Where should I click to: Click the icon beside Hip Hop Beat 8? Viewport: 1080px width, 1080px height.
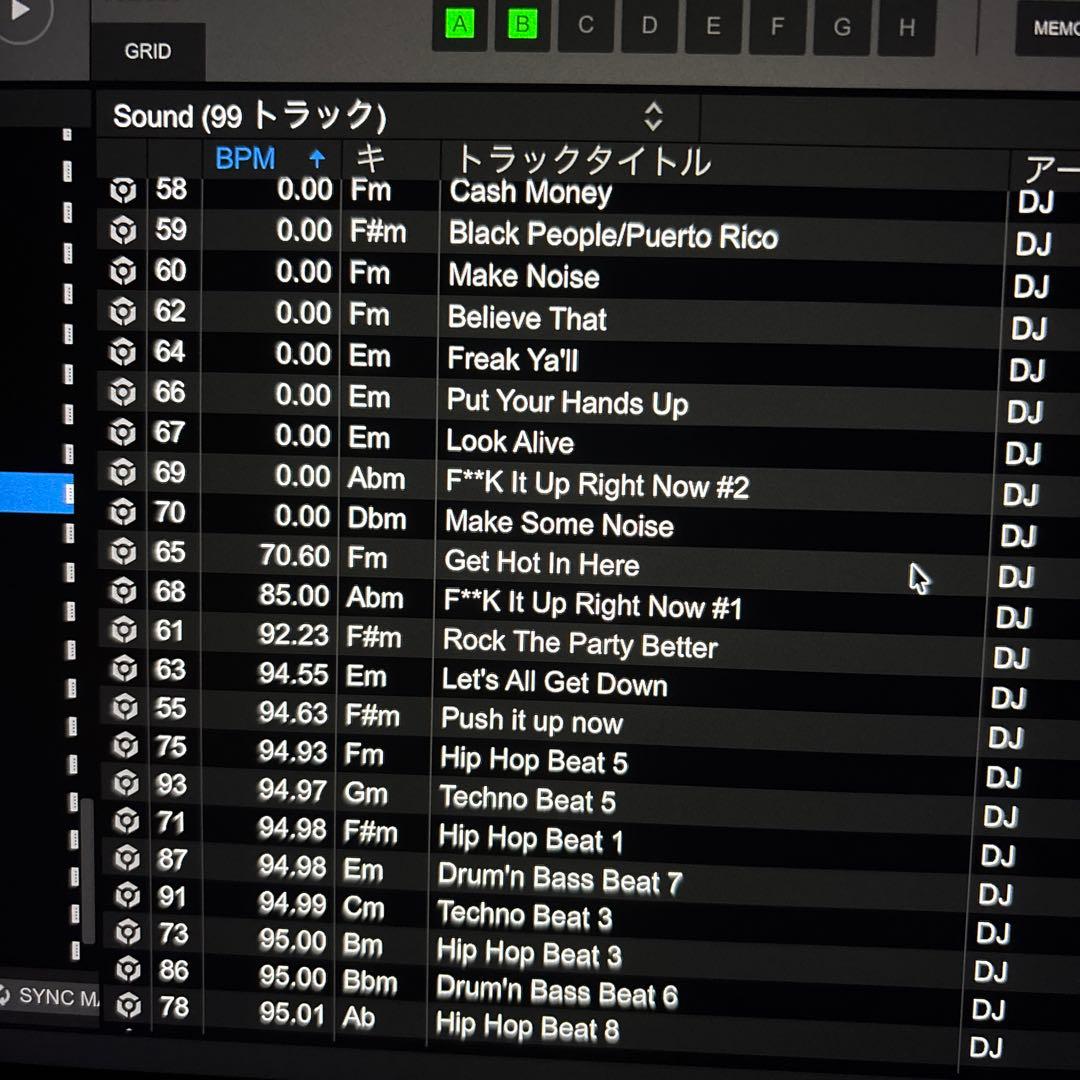click(x=127, y=1008)
